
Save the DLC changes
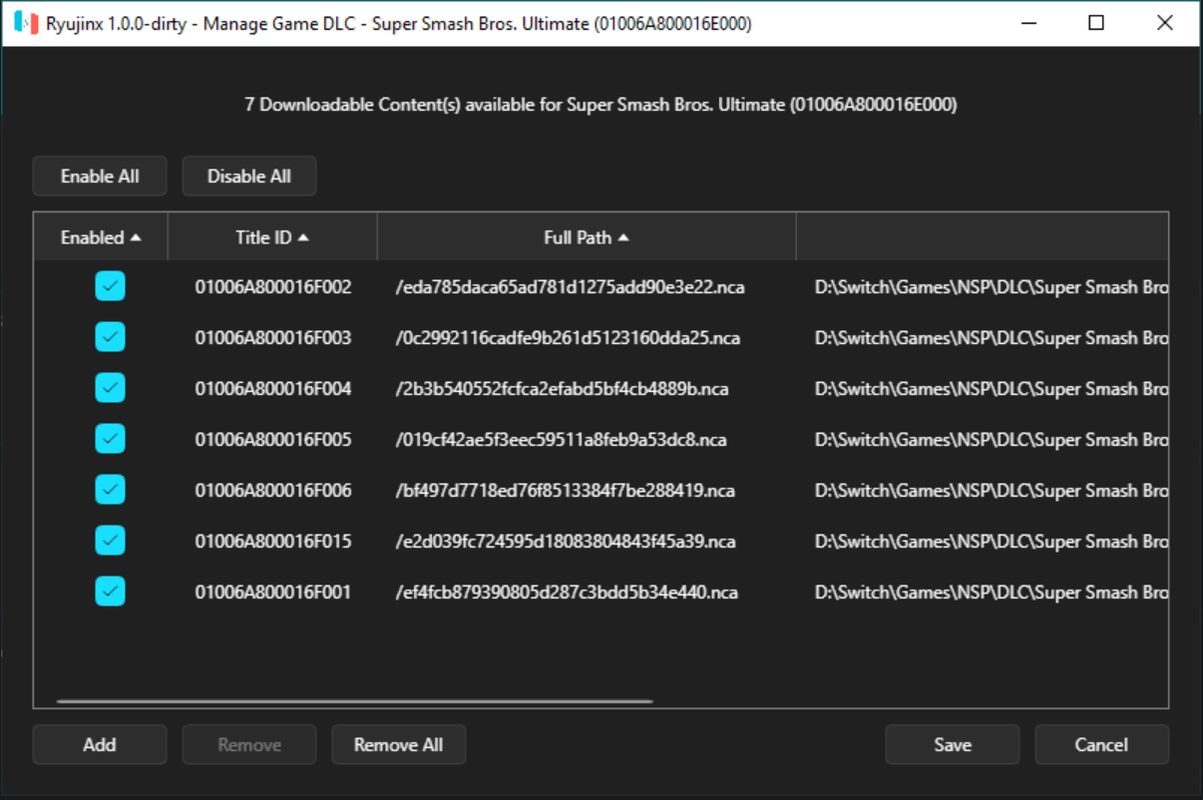point(952,745)
